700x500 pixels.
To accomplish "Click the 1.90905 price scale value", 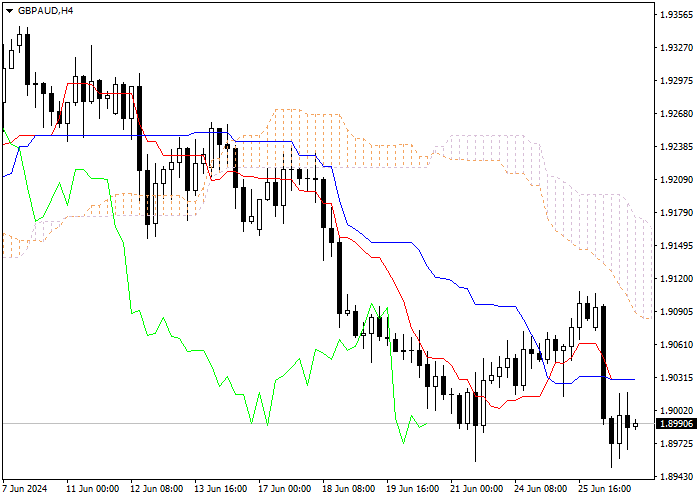I will point(677,312).
